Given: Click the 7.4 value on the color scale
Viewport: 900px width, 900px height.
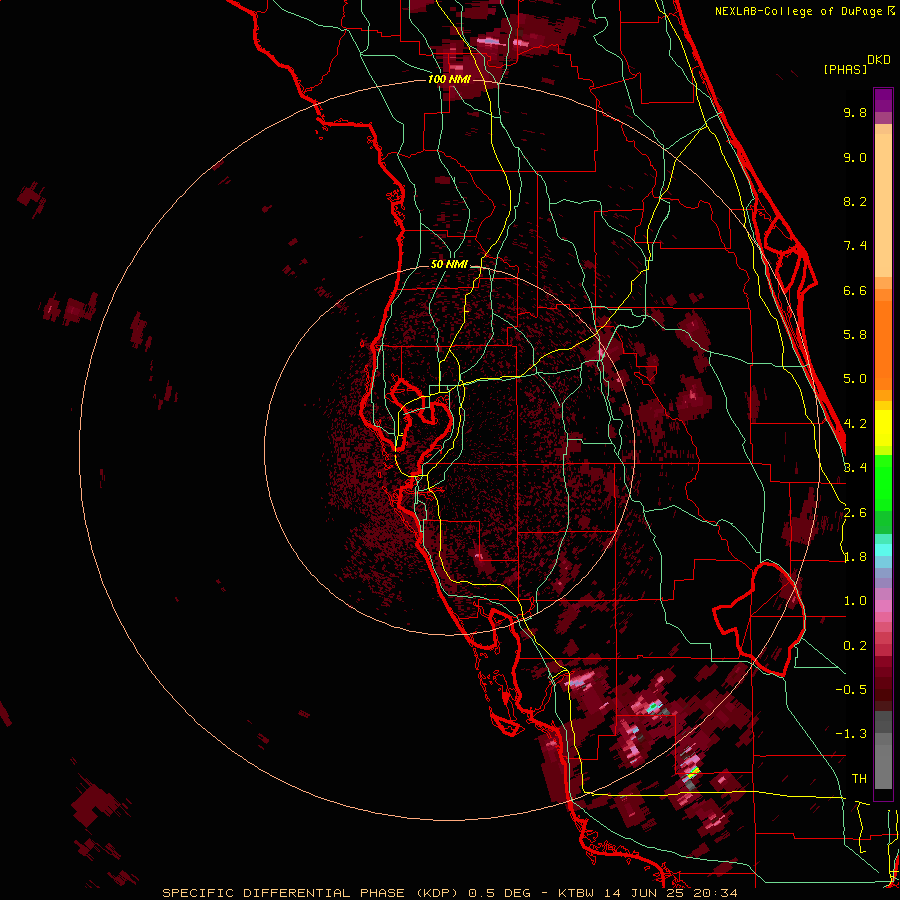Looking at the screenshot, I should pyautogui.click(x=855, y=246).
